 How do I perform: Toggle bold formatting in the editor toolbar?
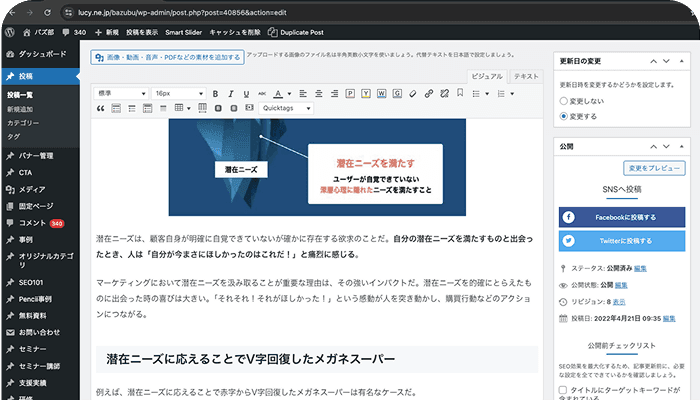pyautogui.click(x=214, y=93)
